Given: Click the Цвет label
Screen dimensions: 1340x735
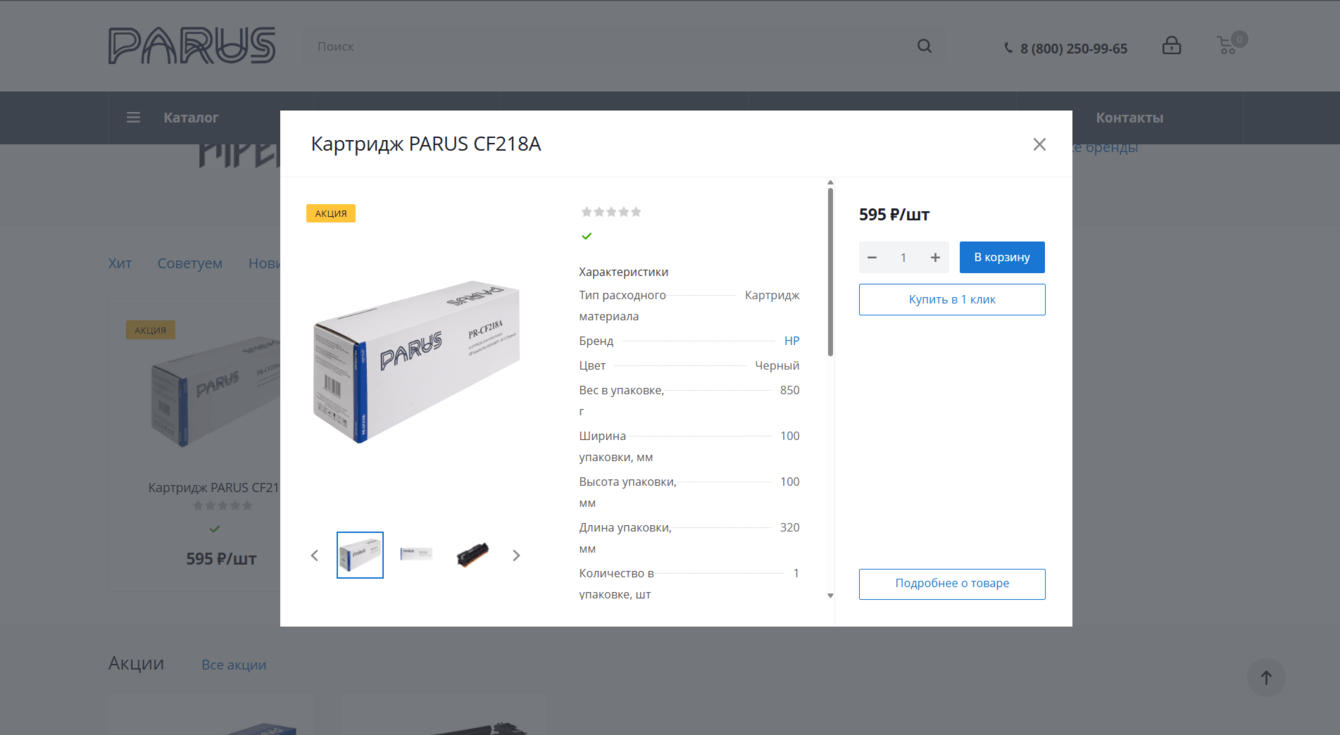Looking at the screenshot, I should click(592, 366).
